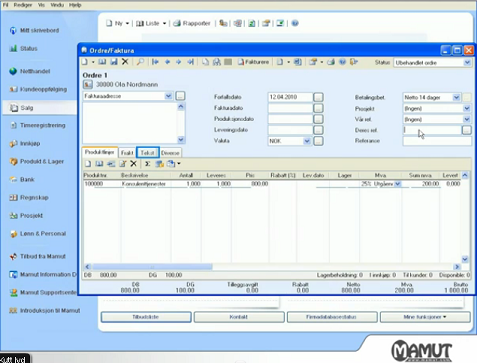Click the sum sigma icon in the product lines toolbar
Image resolution: width=477 pixels, height=363 pixels.
pyautogui.click(x=147, y=164)
